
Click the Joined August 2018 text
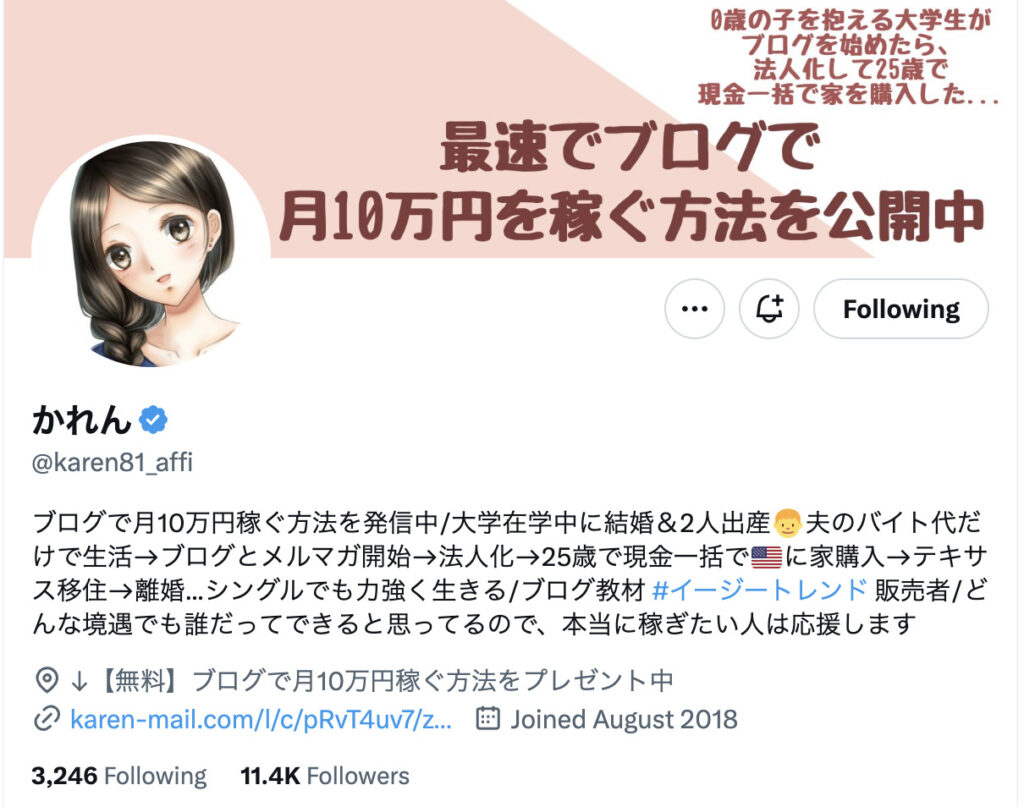[624, 720]
